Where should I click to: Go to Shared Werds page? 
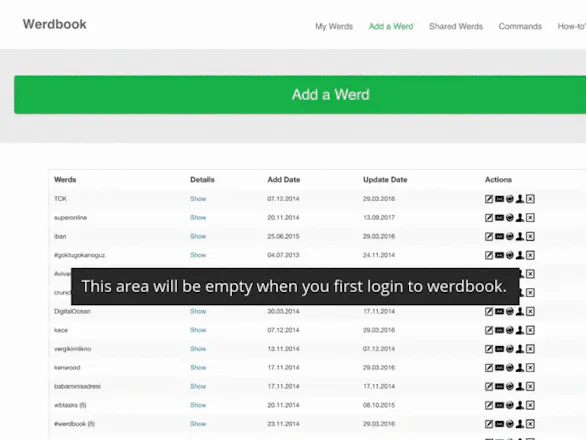pos(456,27)
